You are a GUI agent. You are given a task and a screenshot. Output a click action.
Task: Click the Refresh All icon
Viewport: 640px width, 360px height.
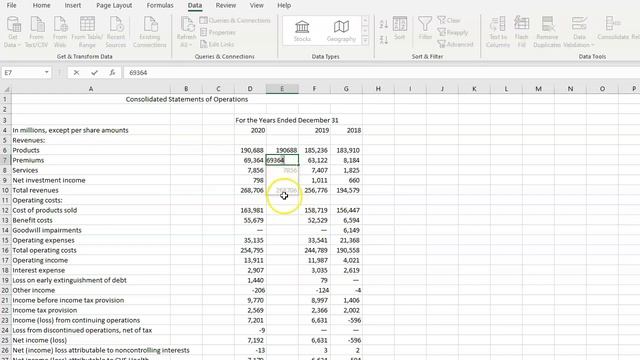187,32
